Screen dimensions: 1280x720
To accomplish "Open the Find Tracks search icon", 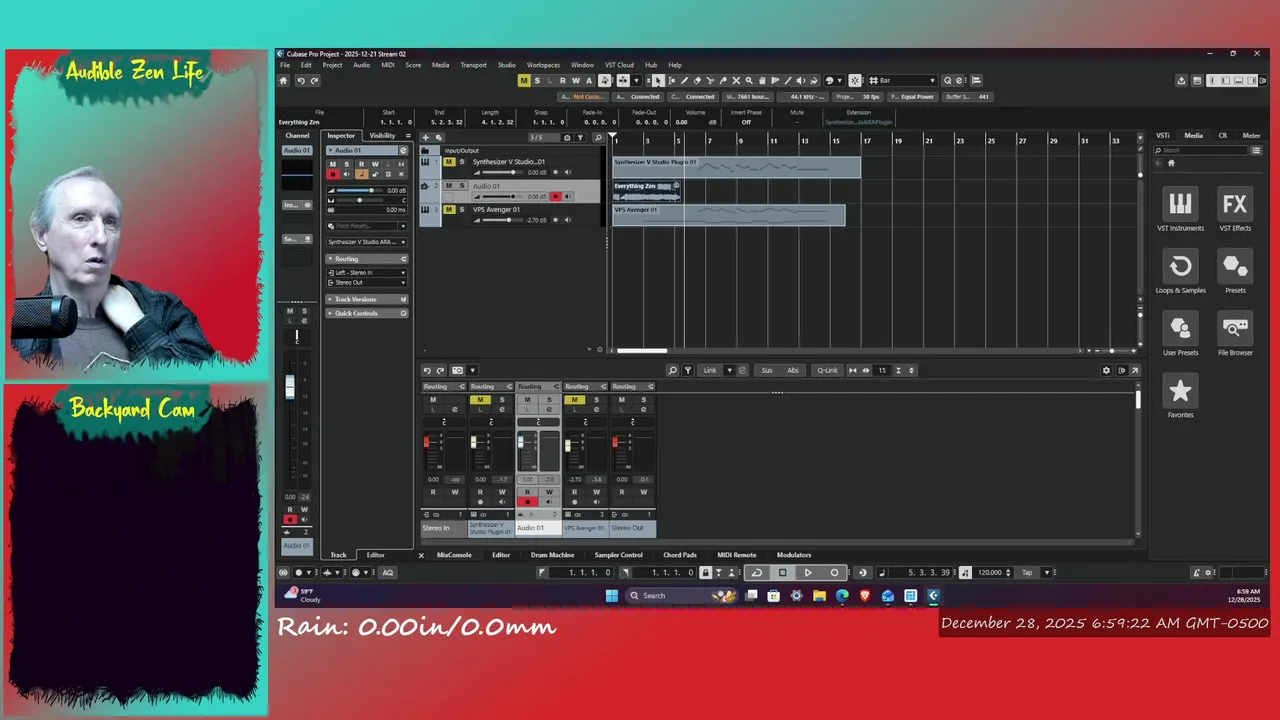I will coord(598,137).
